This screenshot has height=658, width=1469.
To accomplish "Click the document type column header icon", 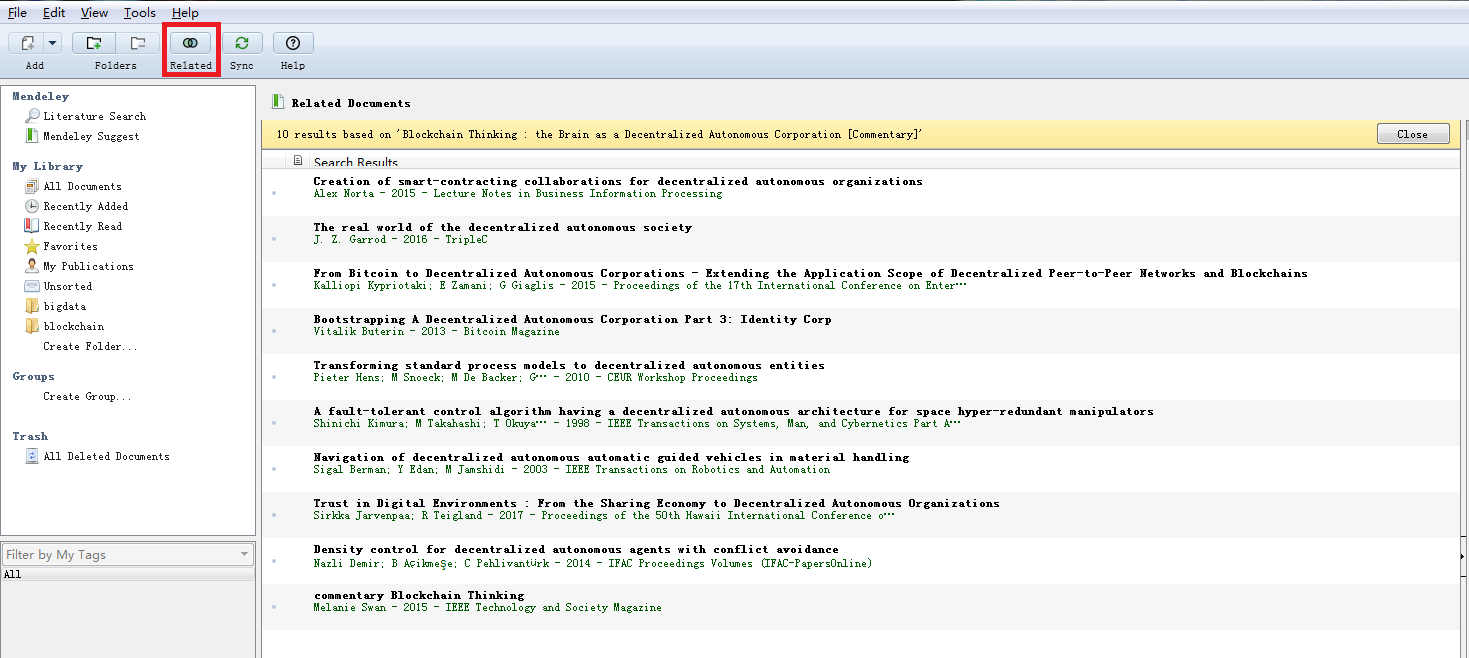I will [297, 161].
